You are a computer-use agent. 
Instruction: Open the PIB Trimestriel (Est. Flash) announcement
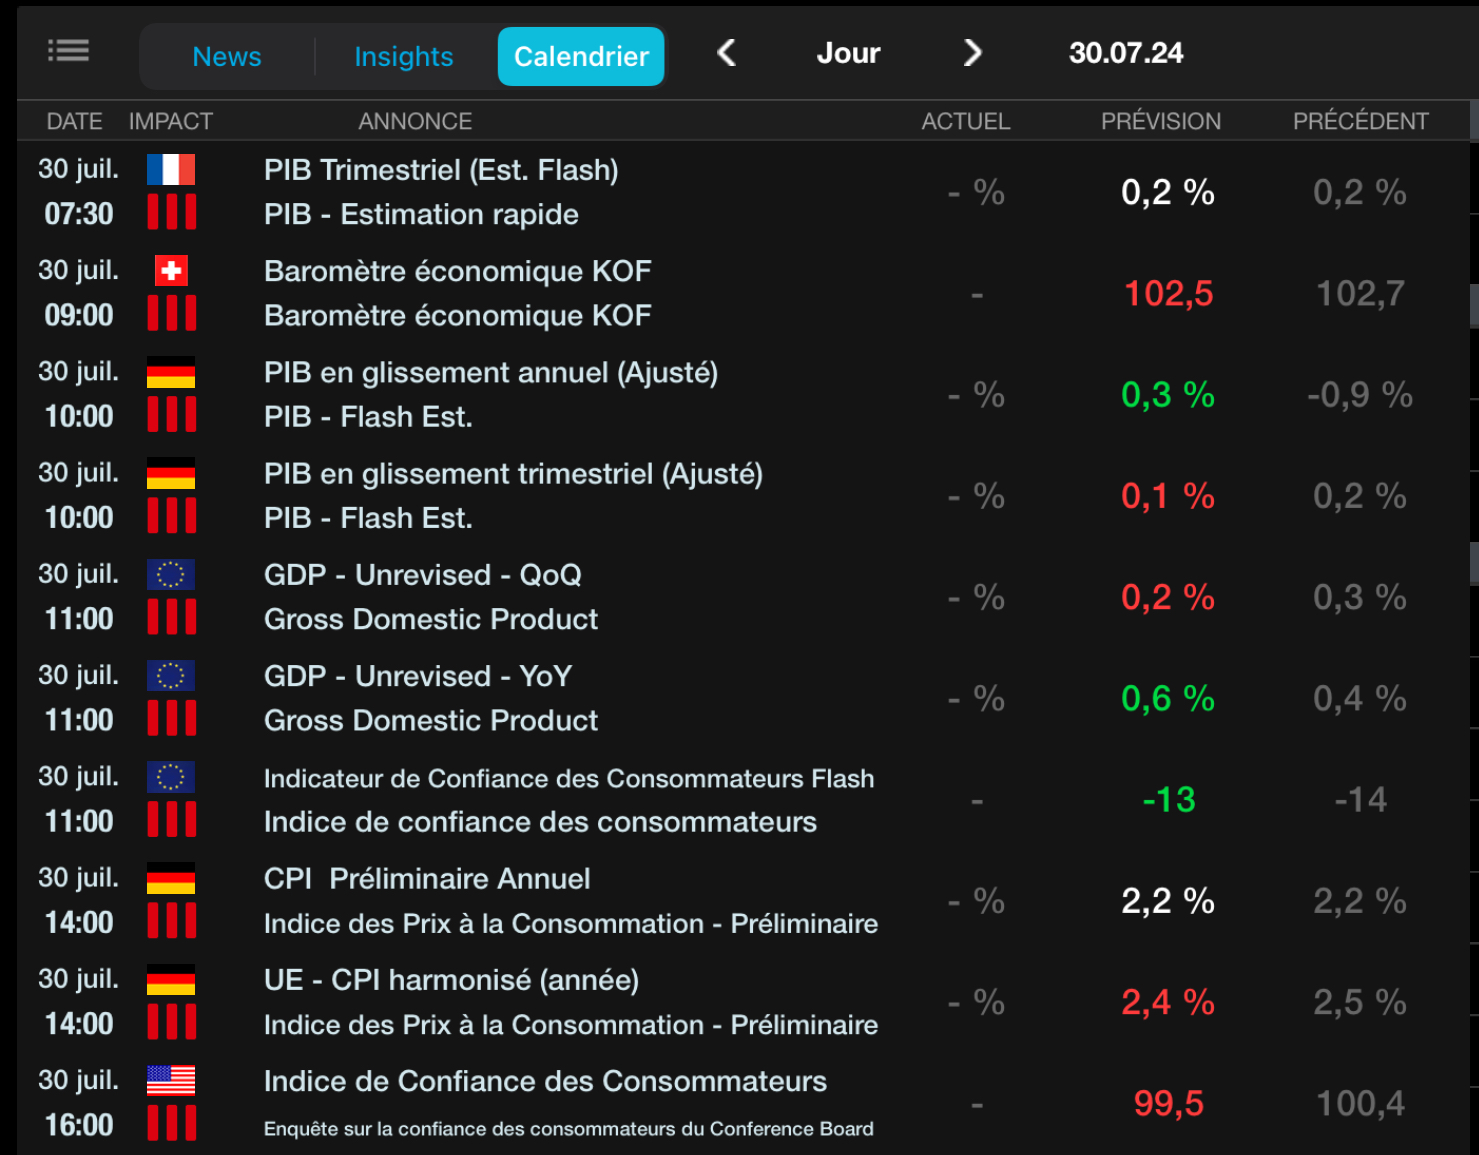click(x=441, y=170)
